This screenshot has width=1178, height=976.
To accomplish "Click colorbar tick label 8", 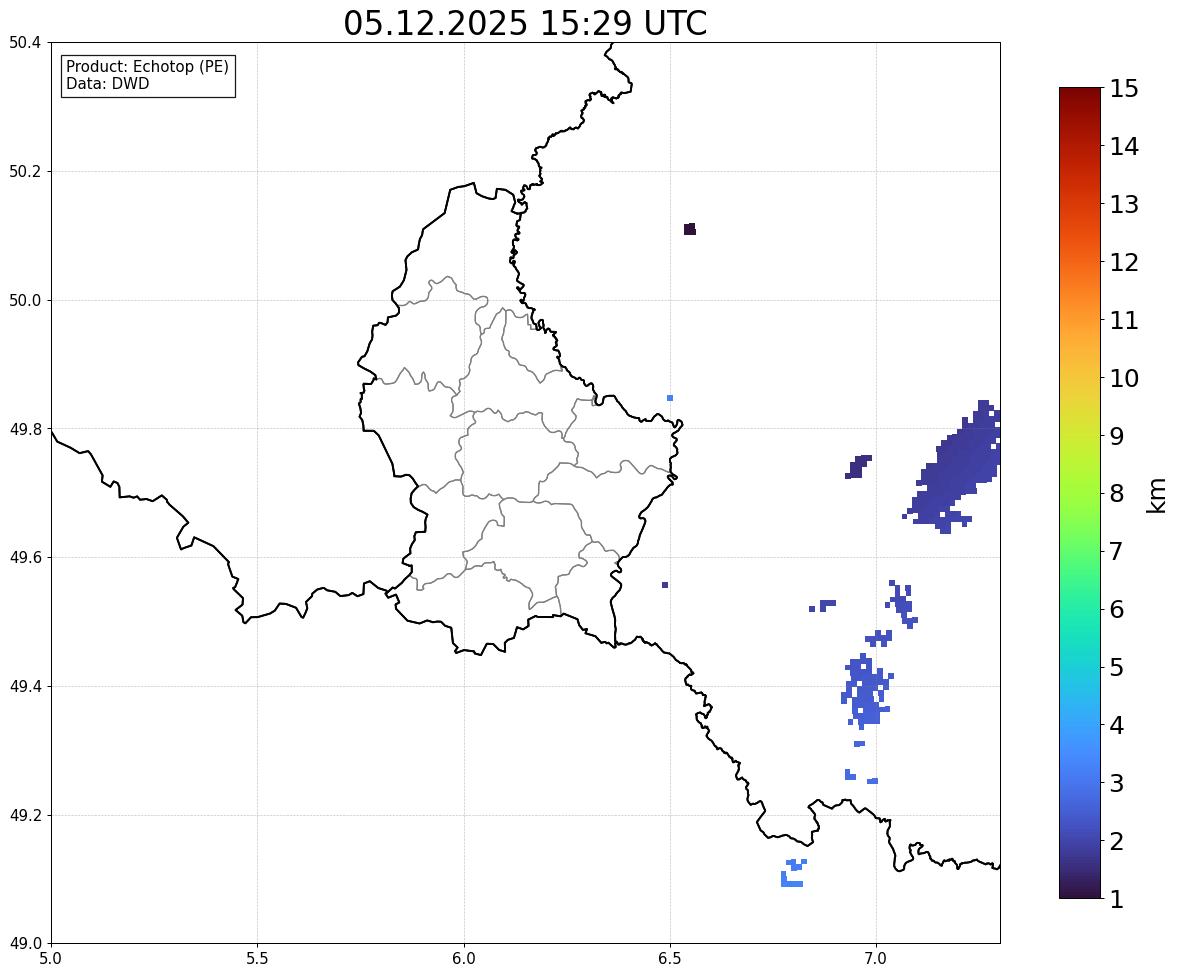I will [x=1117, y=494].
